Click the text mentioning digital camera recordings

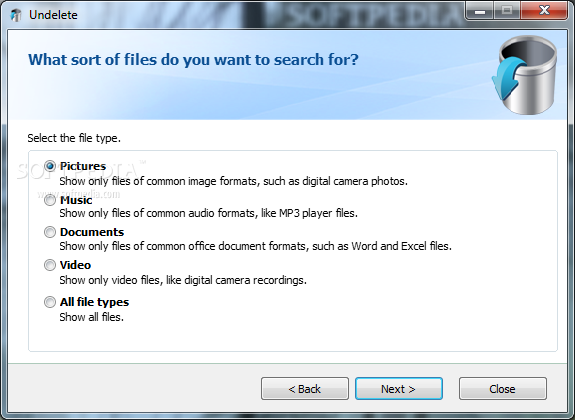[183, 280]
